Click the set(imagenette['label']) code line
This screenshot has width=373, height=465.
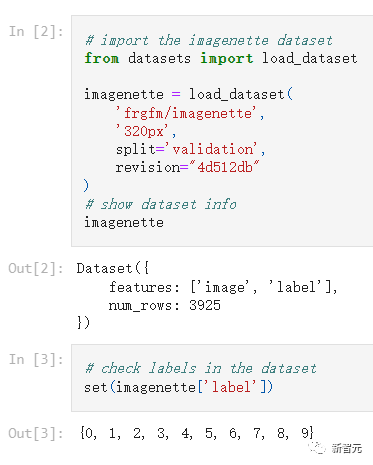(x=178, y=387)
